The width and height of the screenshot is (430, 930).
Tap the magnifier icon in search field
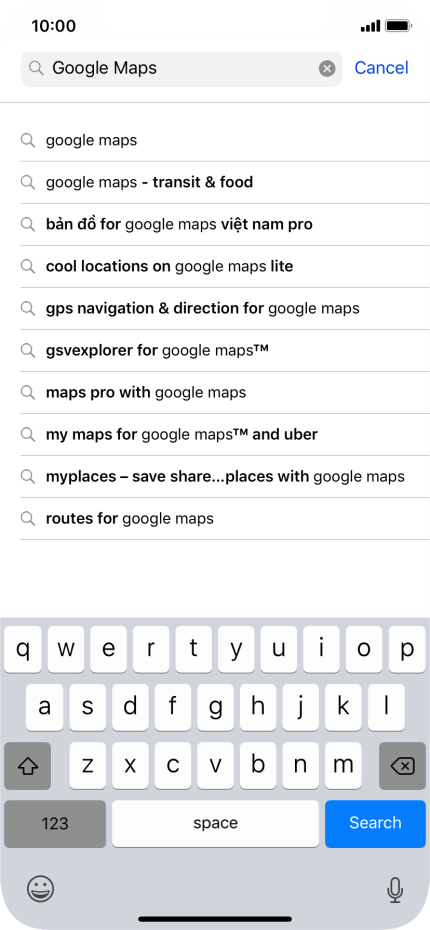36,69
